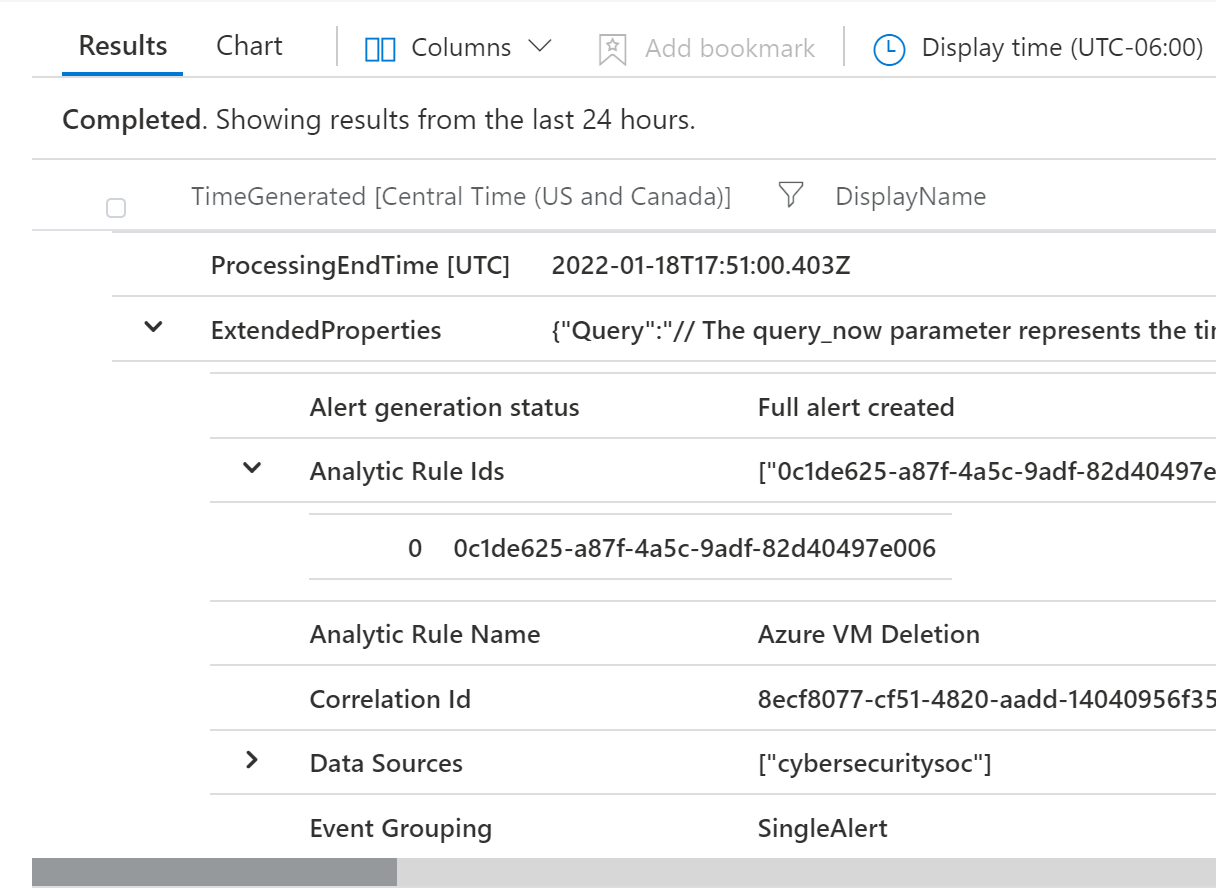Collapse the Analytic Rule Ids row
The width and height of the screenshot is (1216, 890).
252,467
